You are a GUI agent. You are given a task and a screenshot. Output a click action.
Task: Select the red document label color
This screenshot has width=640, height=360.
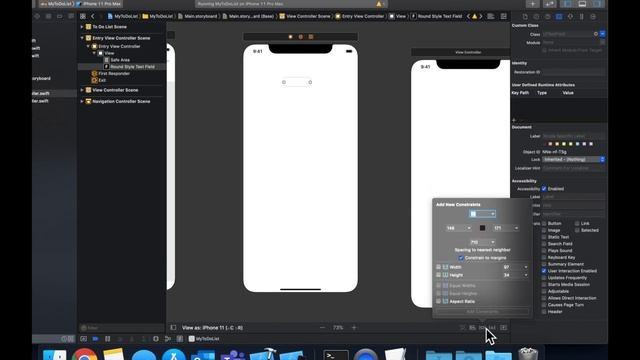[550, 144]
